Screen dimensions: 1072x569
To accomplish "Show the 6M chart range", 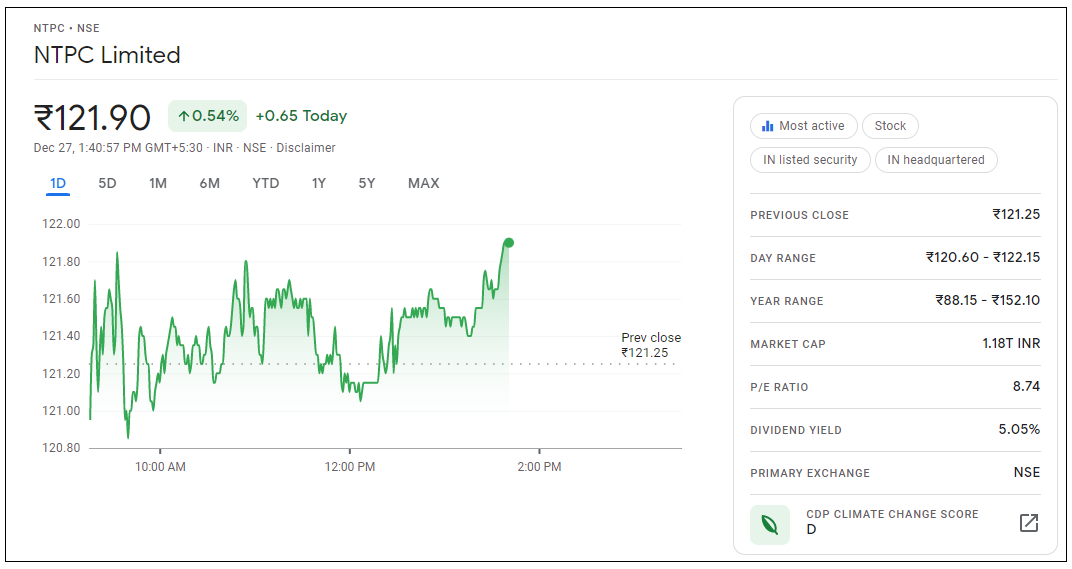I will (210, 183).
